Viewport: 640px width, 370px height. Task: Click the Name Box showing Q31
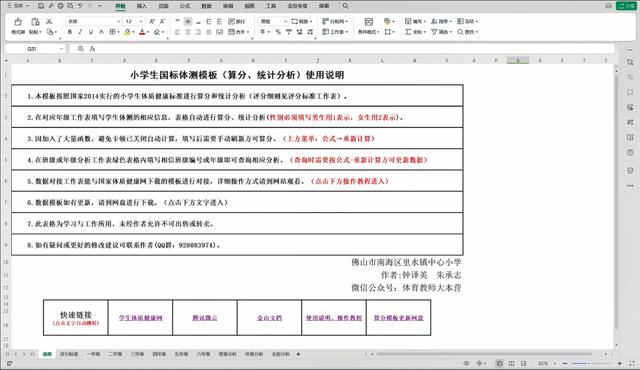[35, 49]
